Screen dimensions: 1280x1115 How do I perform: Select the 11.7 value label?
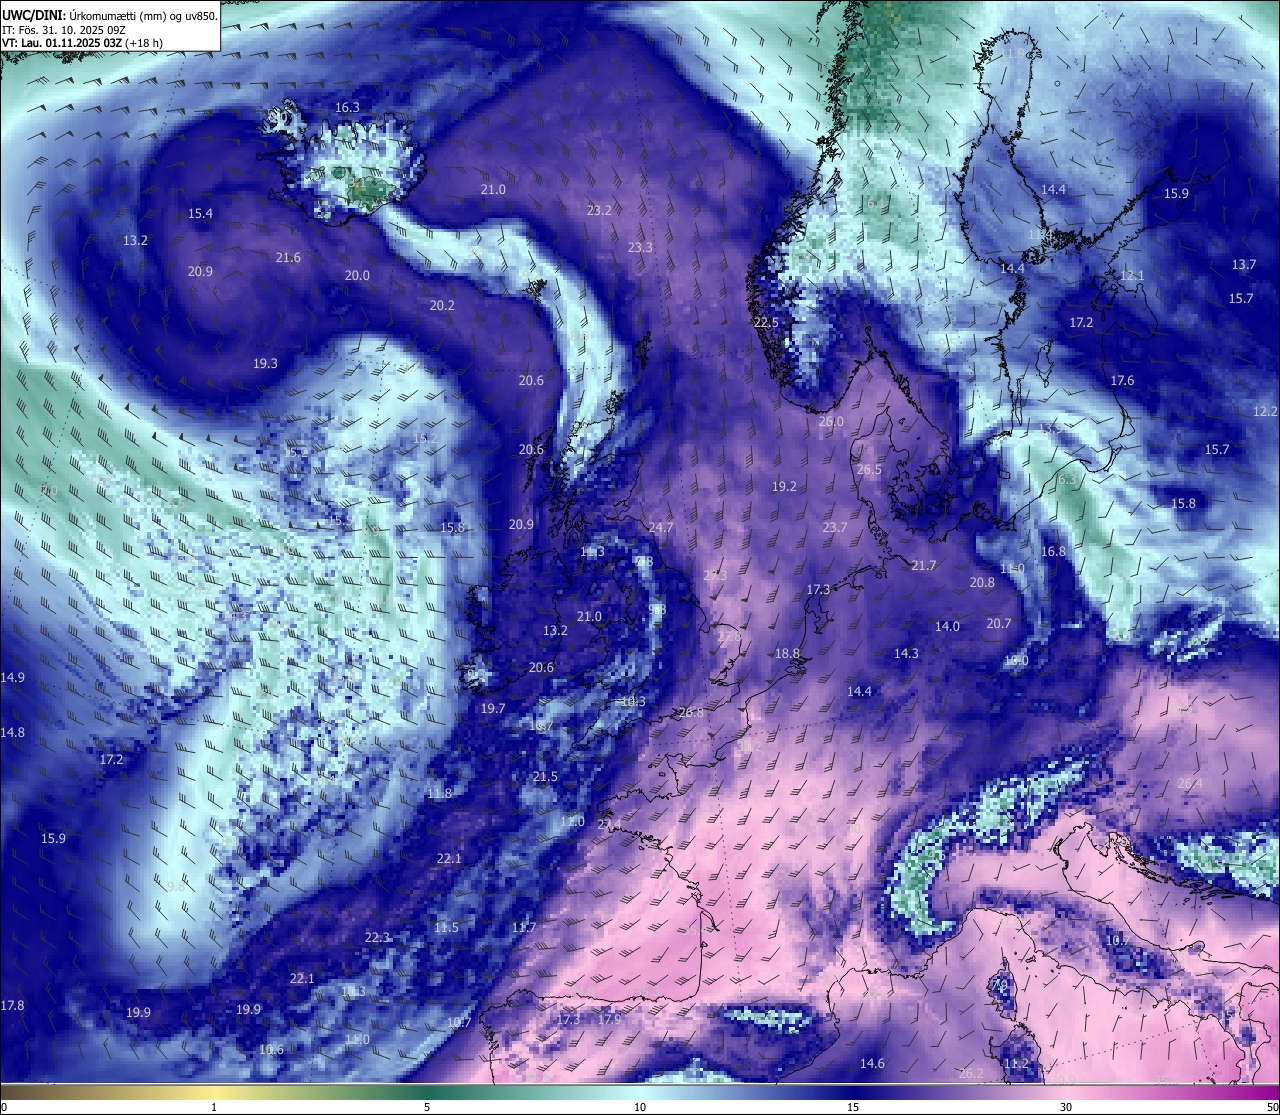pyautogui.click(x=524, y=927)
